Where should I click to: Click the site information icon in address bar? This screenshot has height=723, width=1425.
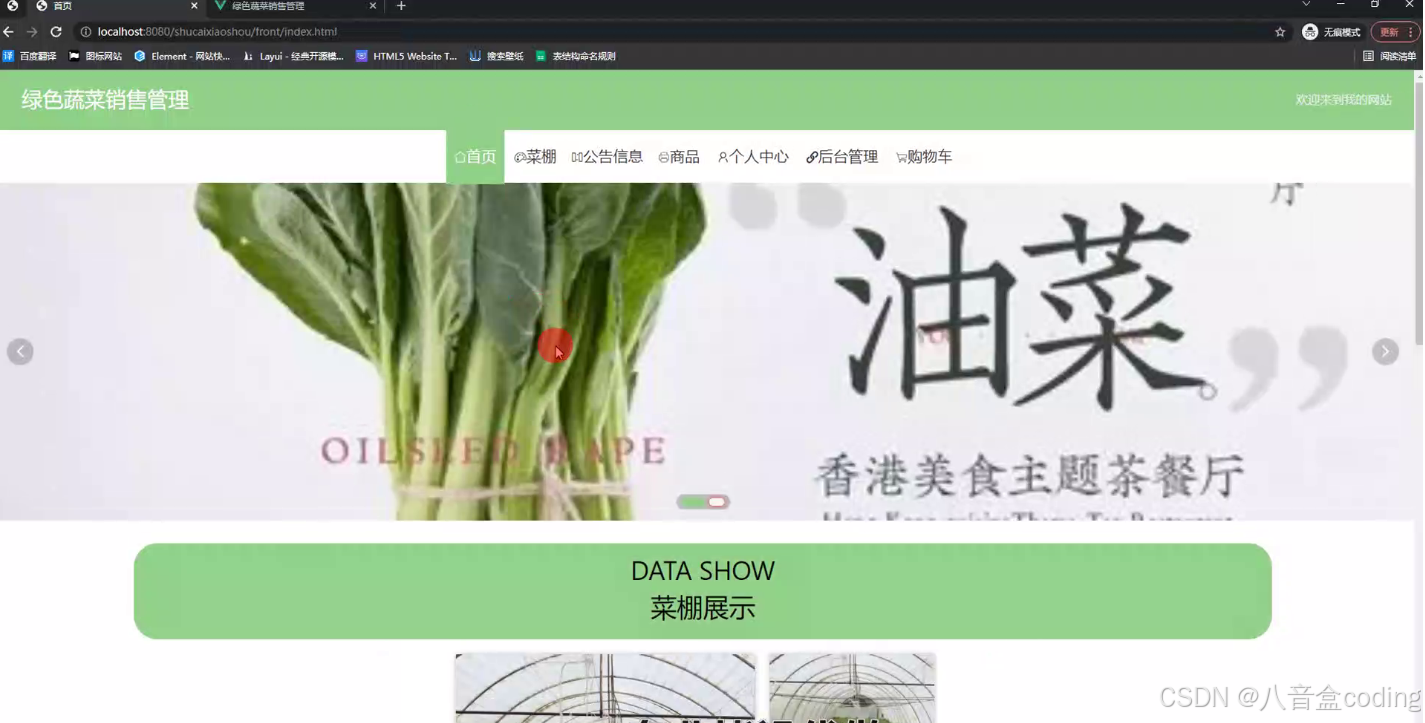tap(86, 32)
